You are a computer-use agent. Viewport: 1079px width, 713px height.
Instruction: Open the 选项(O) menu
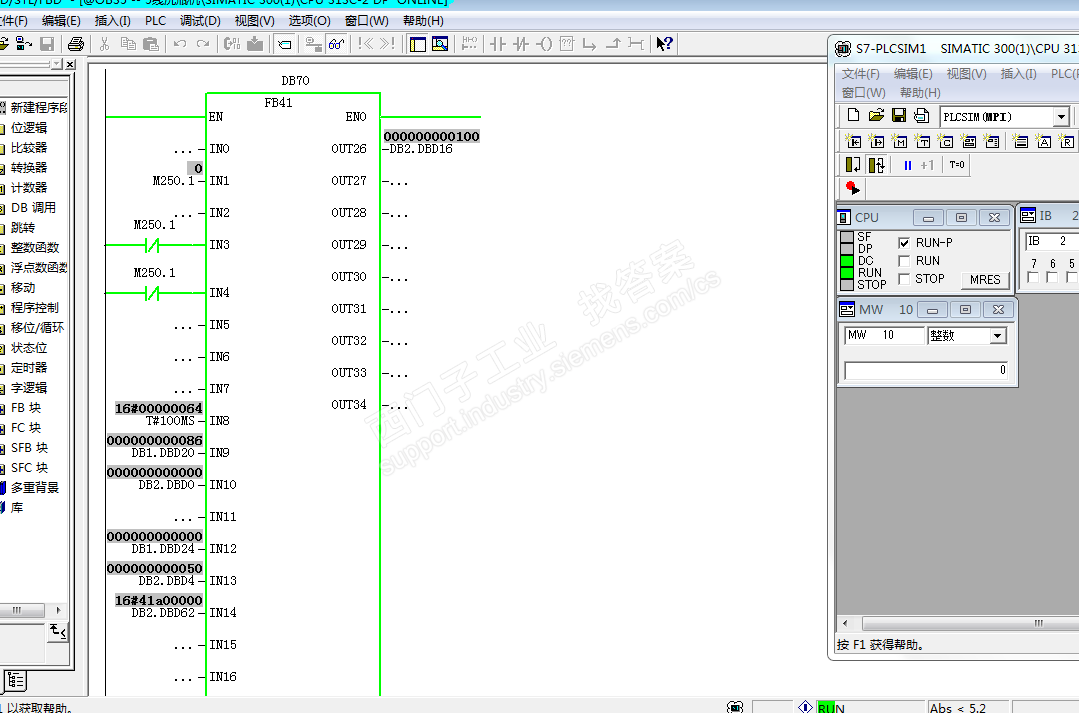pyautogui.click(x=310, y=21)
